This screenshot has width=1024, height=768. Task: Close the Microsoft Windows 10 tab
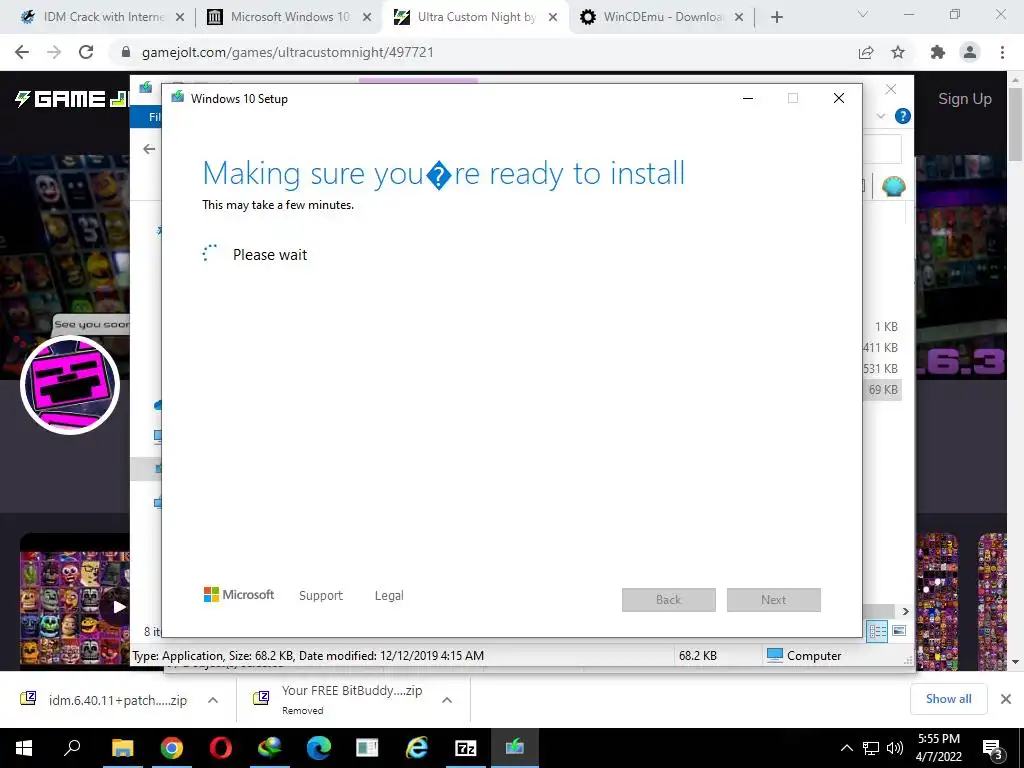[x=367, y=18]
